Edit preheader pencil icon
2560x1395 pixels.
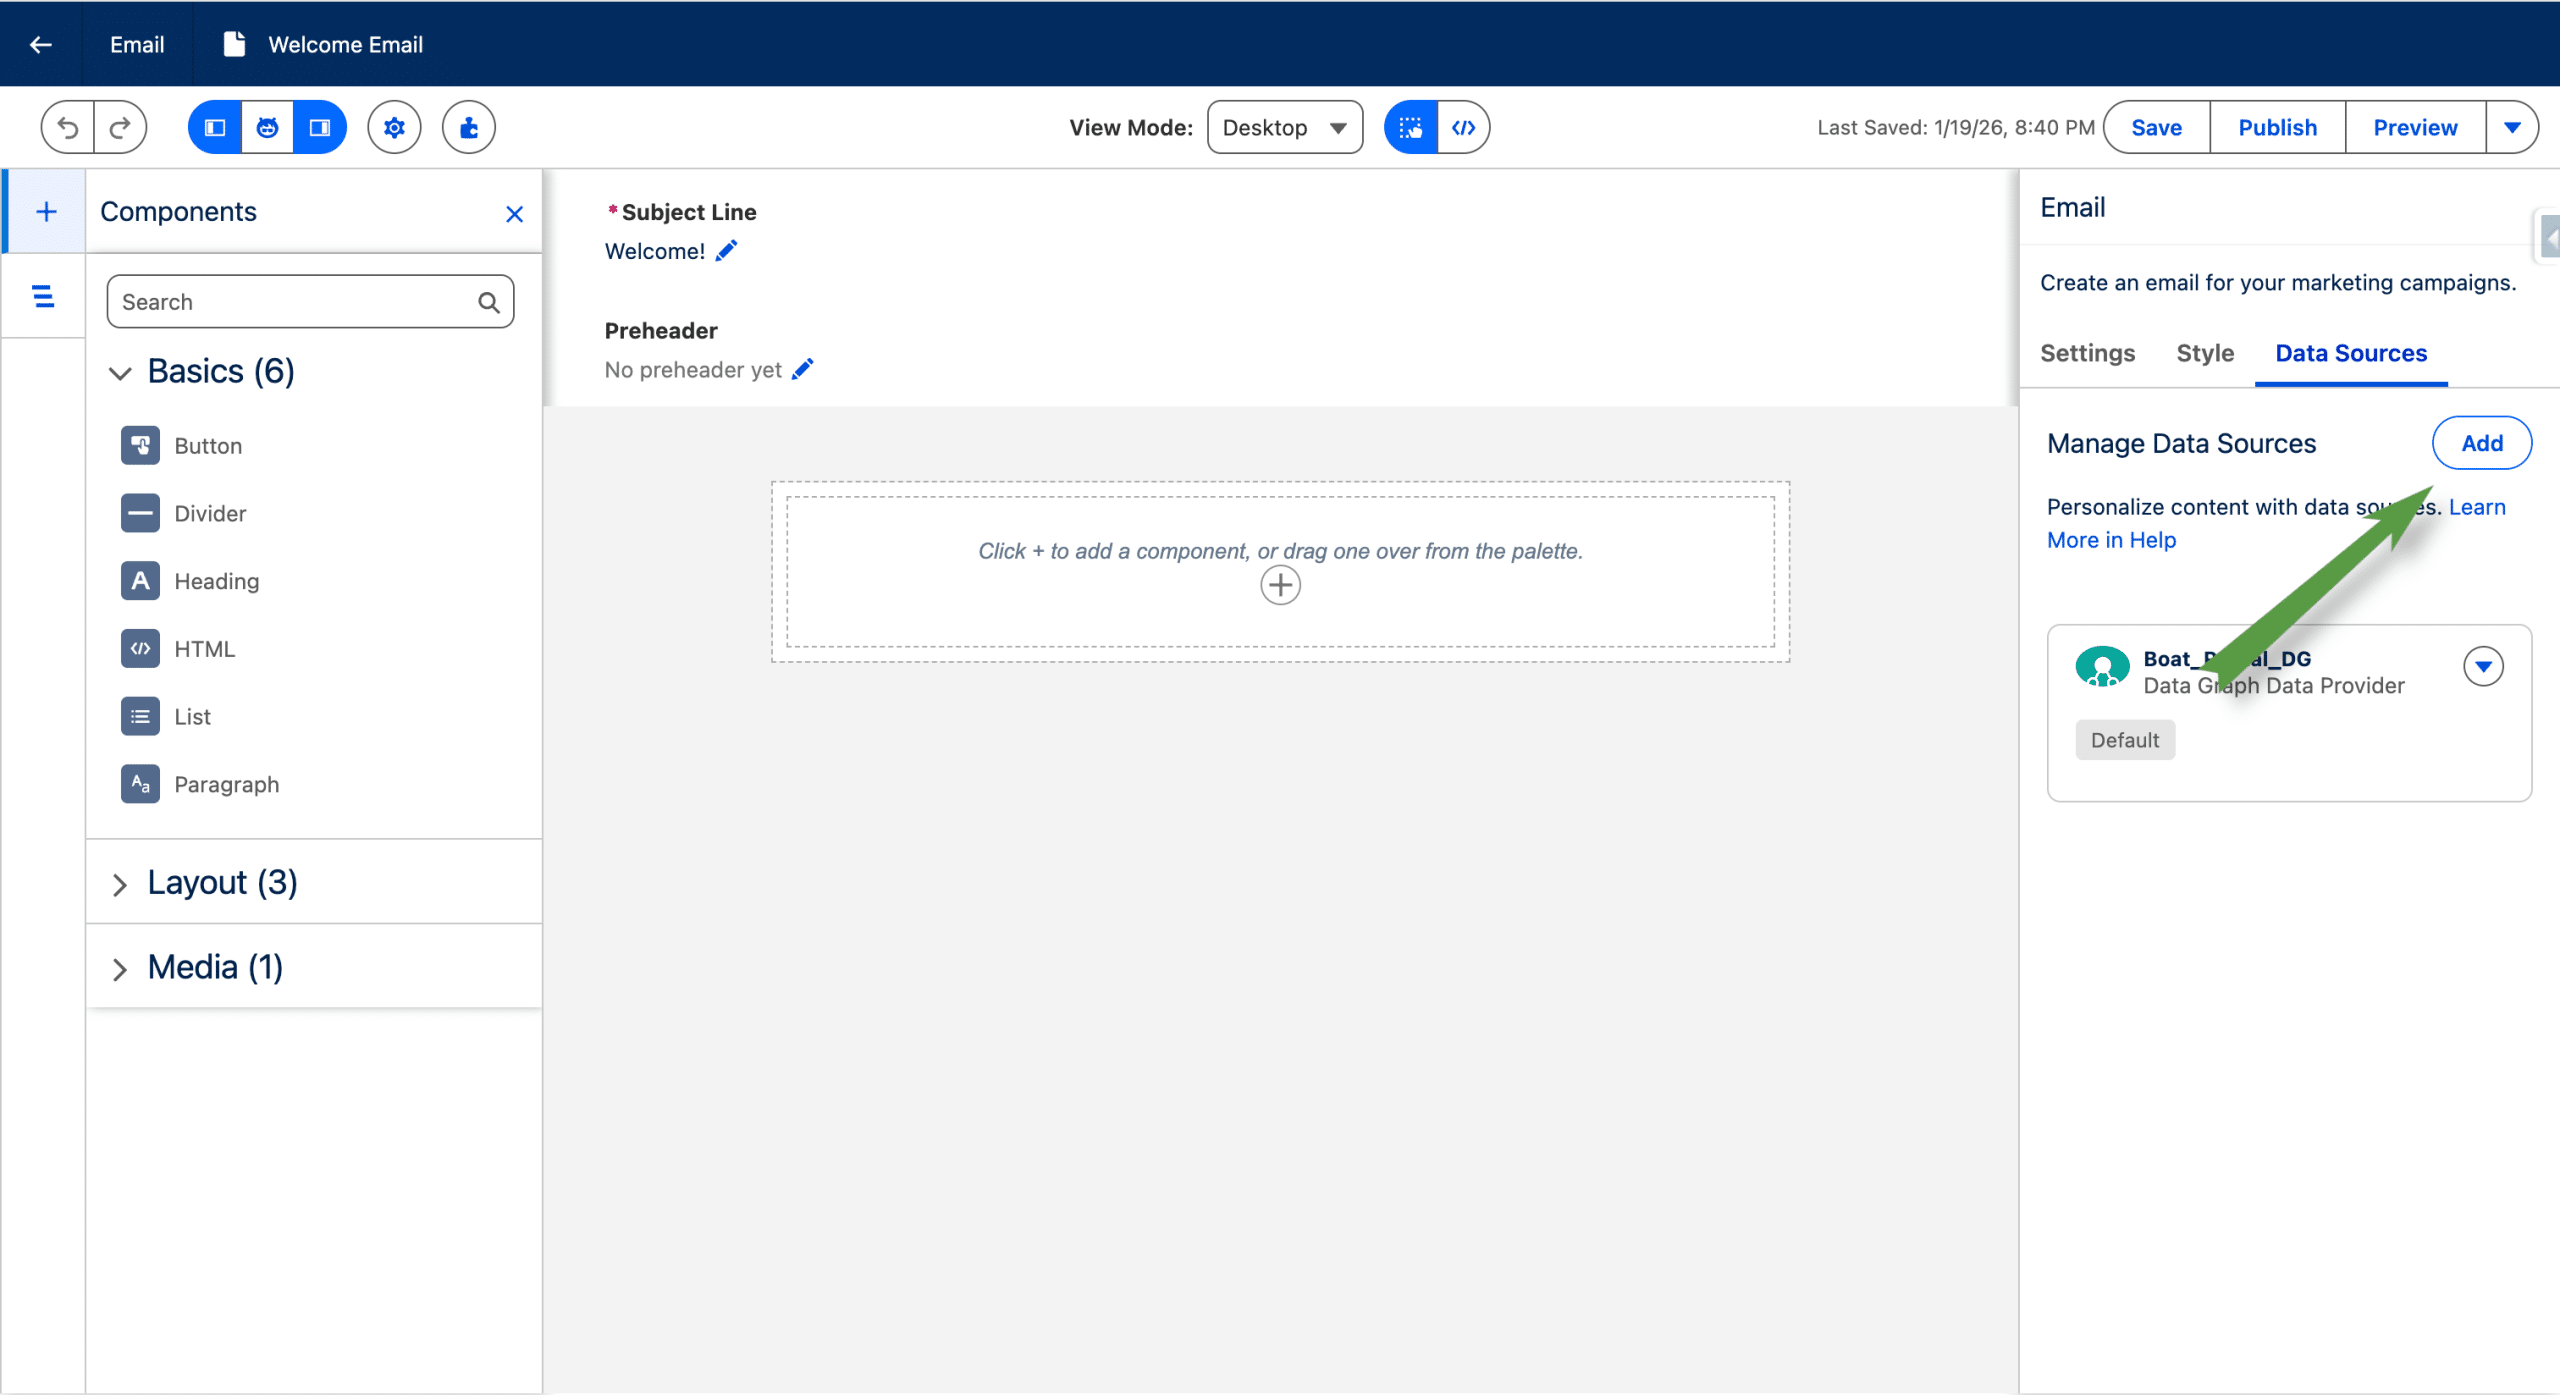803,369
